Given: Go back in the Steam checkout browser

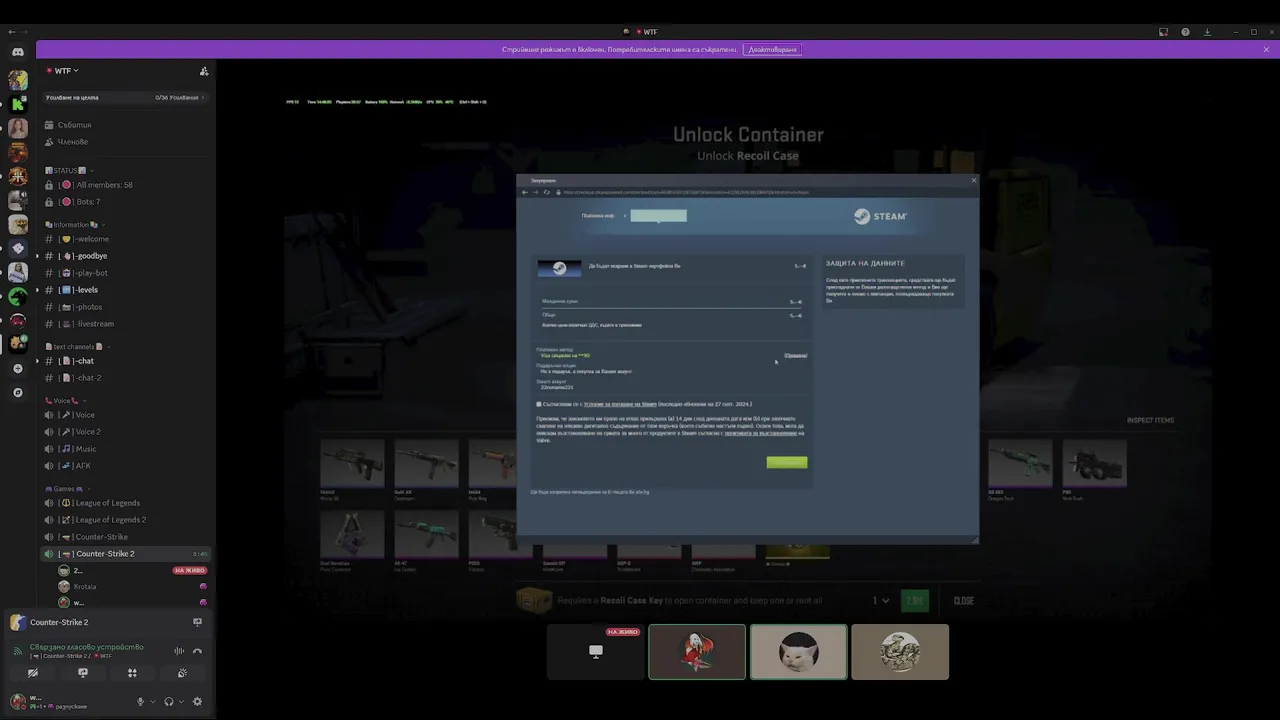Looking at the screenshot, I should point(525,192).
